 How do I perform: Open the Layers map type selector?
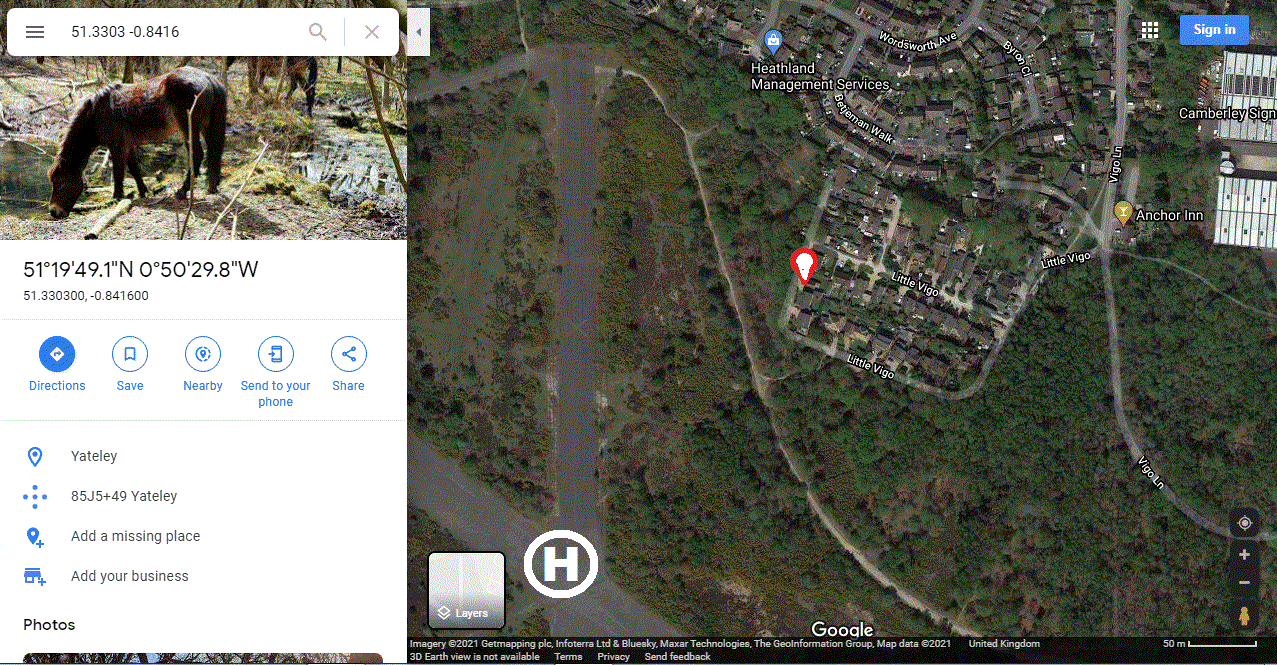467,590
